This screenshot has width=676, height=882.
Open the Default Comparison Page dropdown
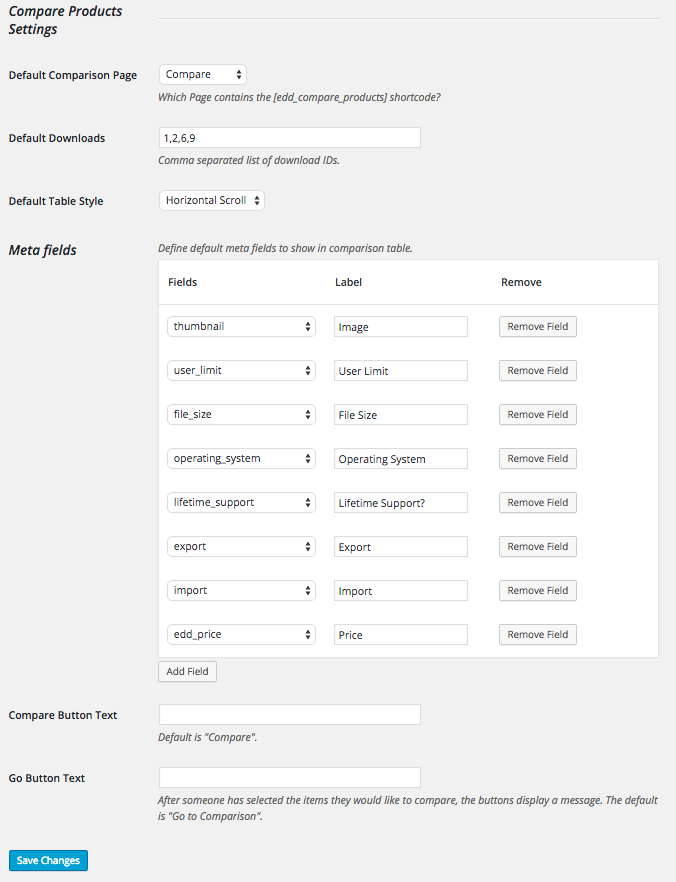tap(203, 74)
